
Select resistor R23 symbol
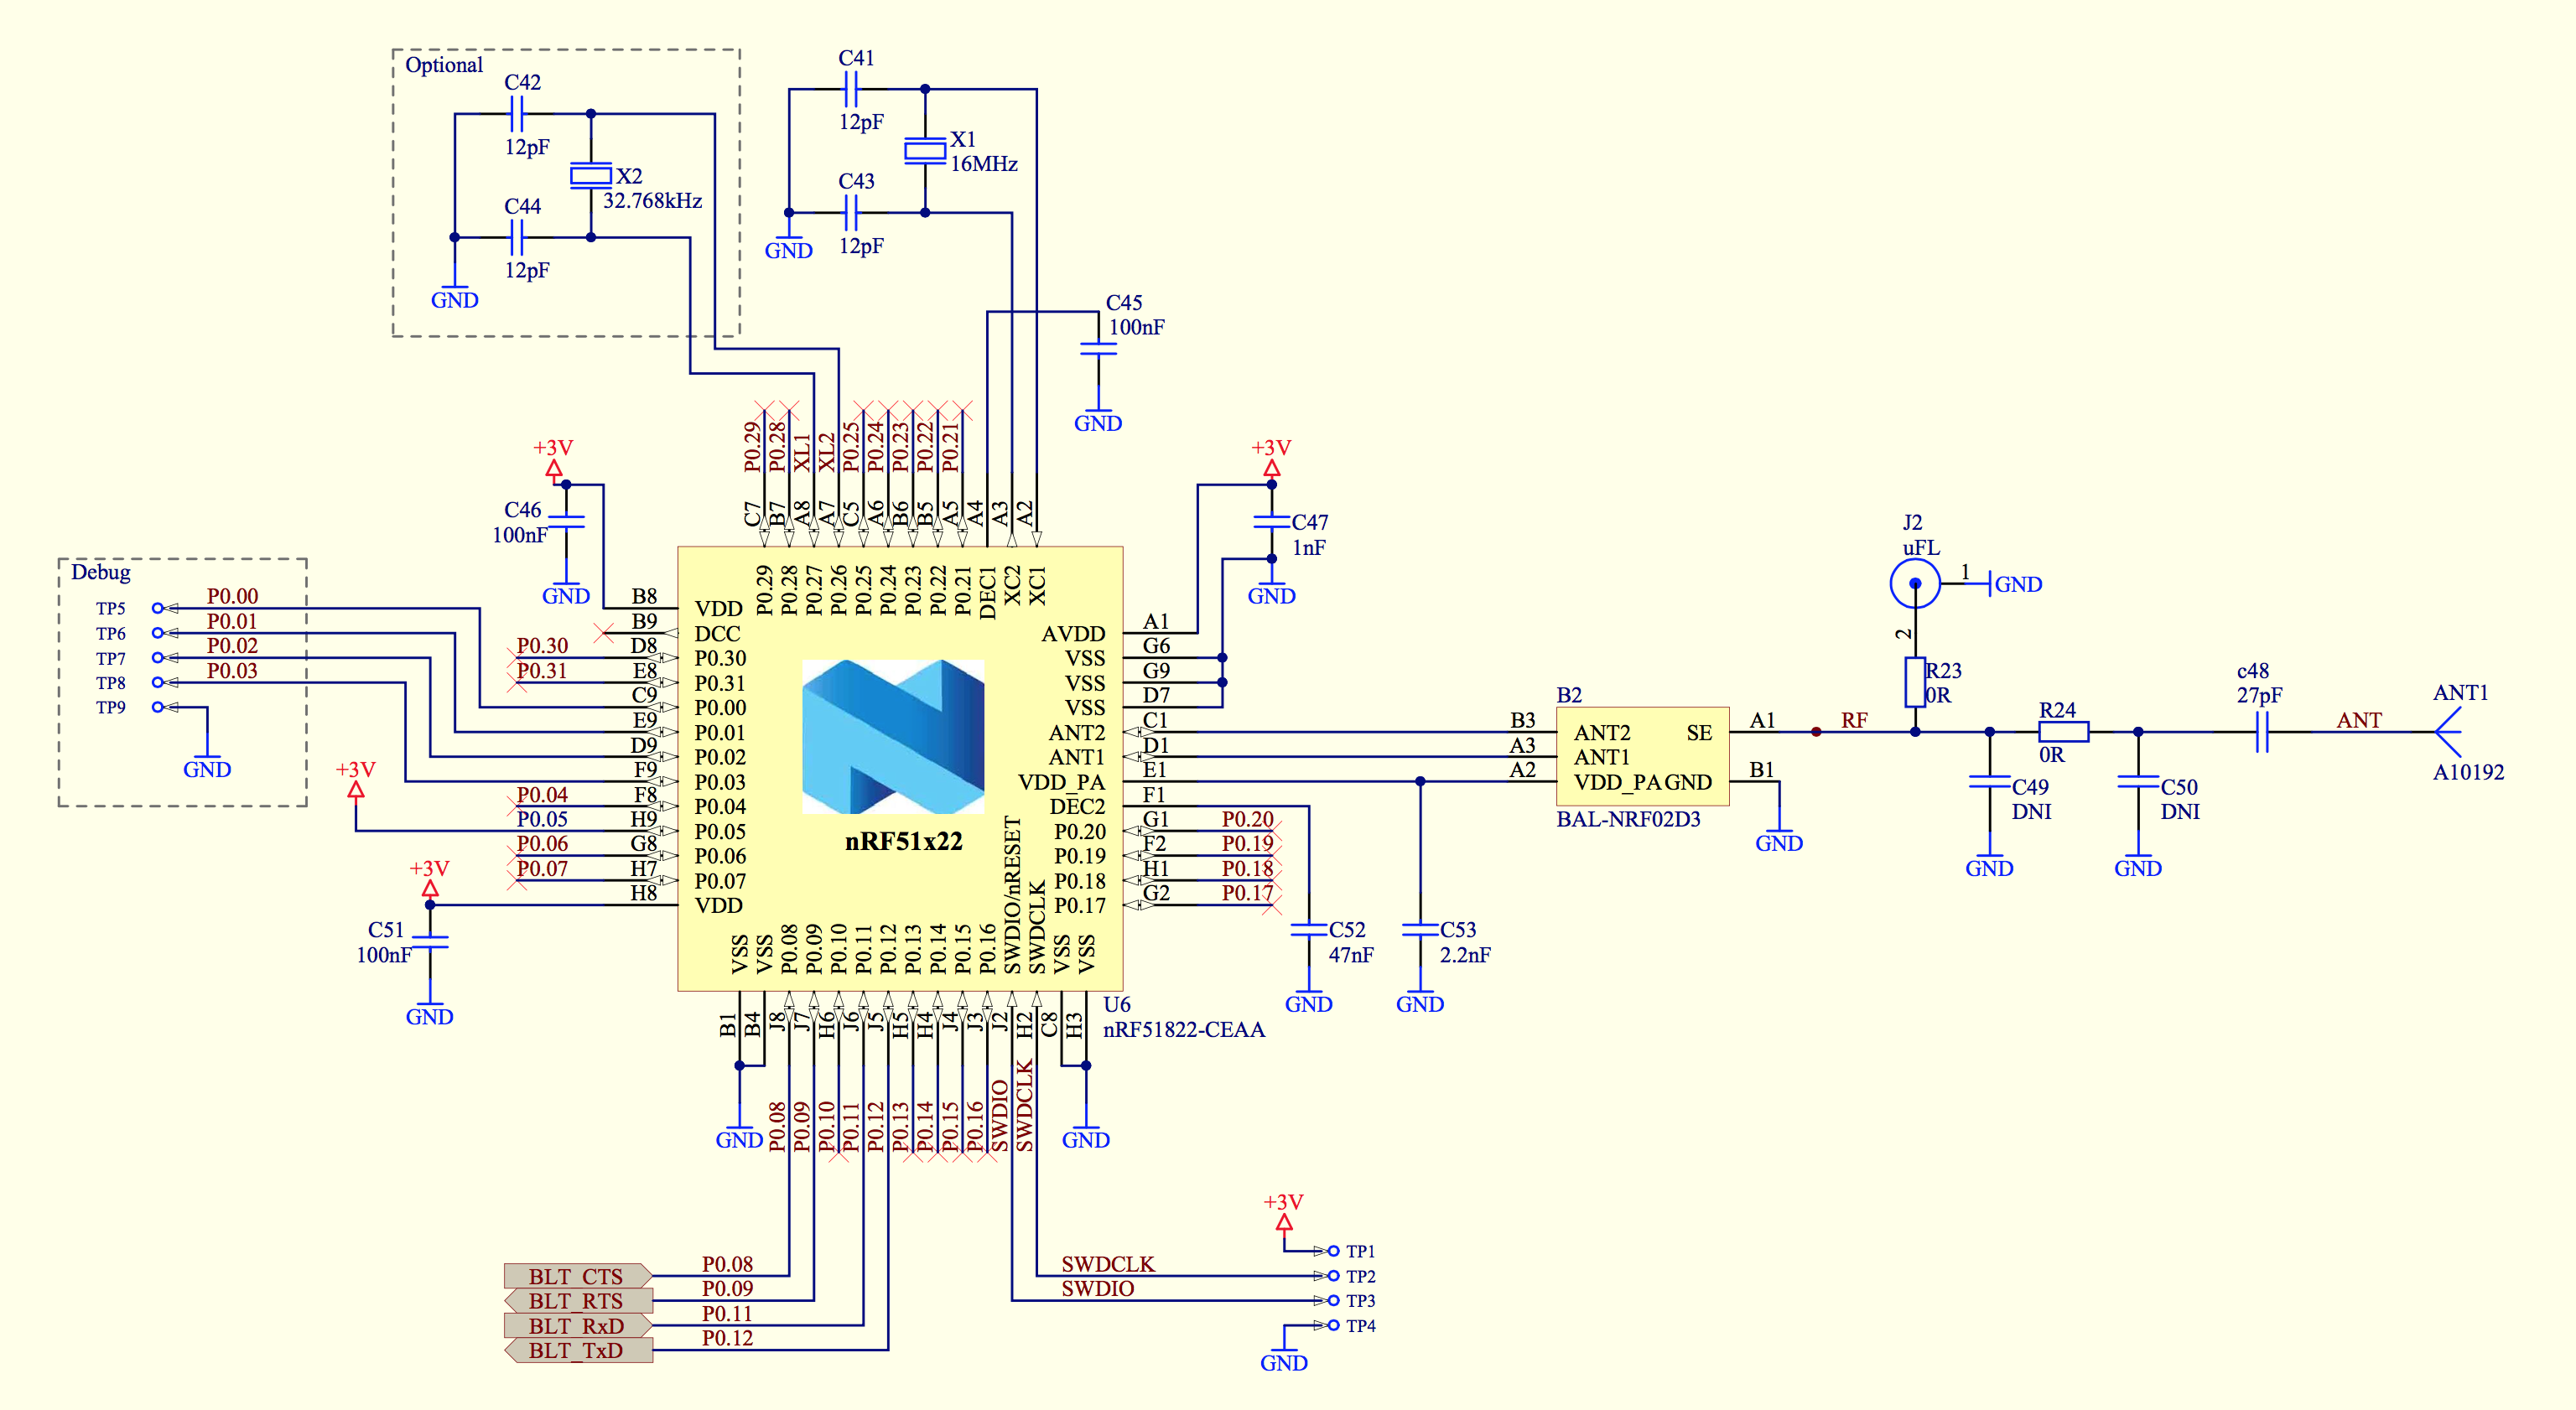pyautogui.click(x=1915, y=682)
